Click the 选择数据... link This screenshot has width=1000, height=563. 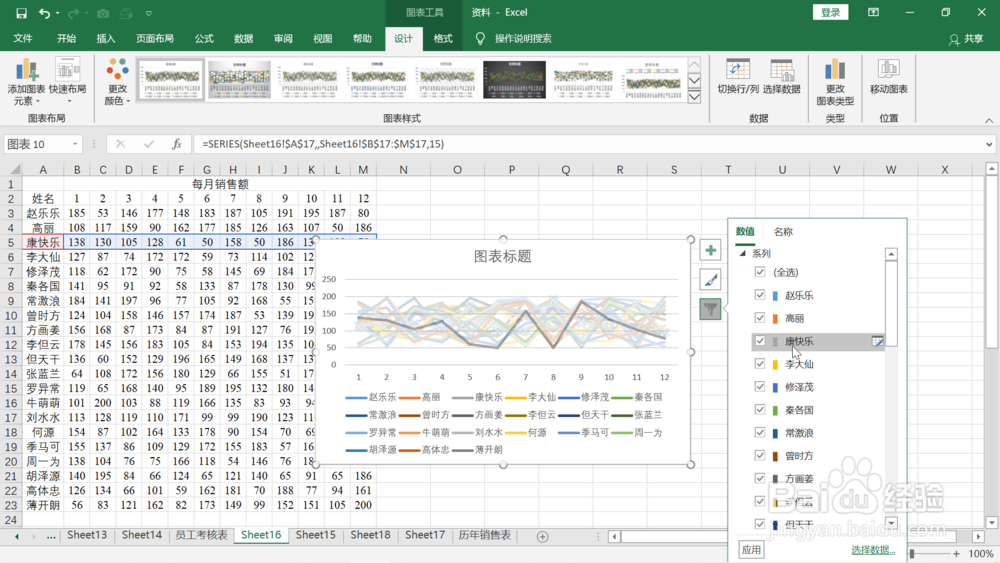(873, 550)
